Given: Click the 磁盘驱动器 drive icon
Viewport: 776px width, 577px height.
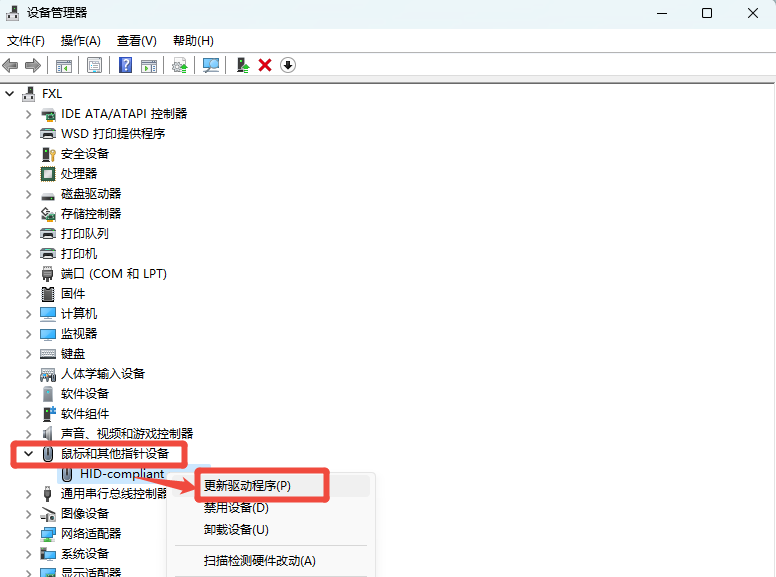Looking at the screenshot, I should point(48,196).
